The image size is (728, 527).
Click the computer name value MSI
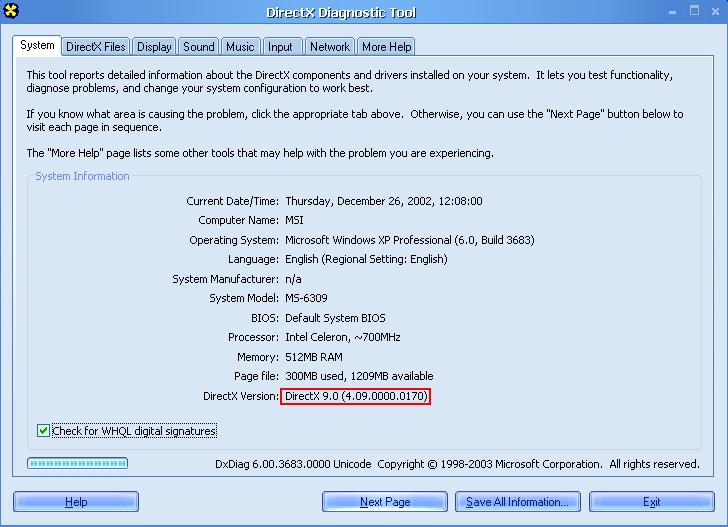click(294, 220)
